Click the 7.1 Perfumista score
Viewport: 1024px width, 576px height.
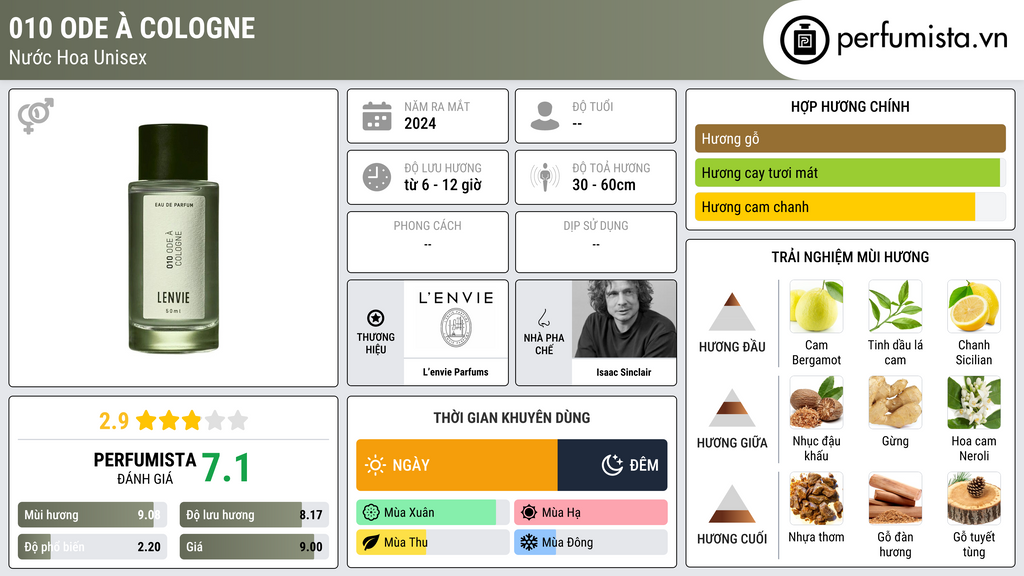pyautogui.click(x=225, y=468)
